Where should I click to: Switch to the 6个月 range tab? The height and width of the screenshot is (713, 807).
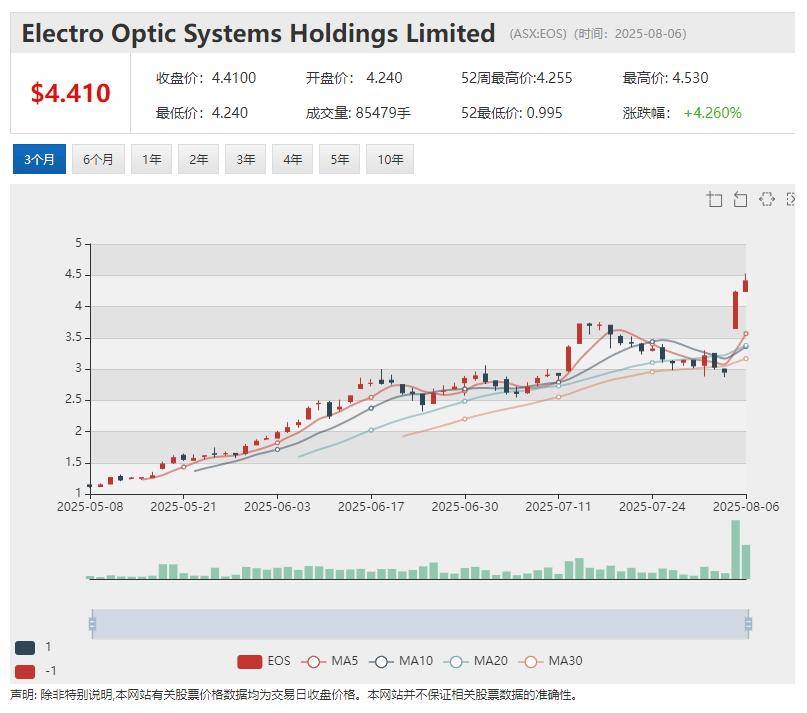tap(98, 159)
